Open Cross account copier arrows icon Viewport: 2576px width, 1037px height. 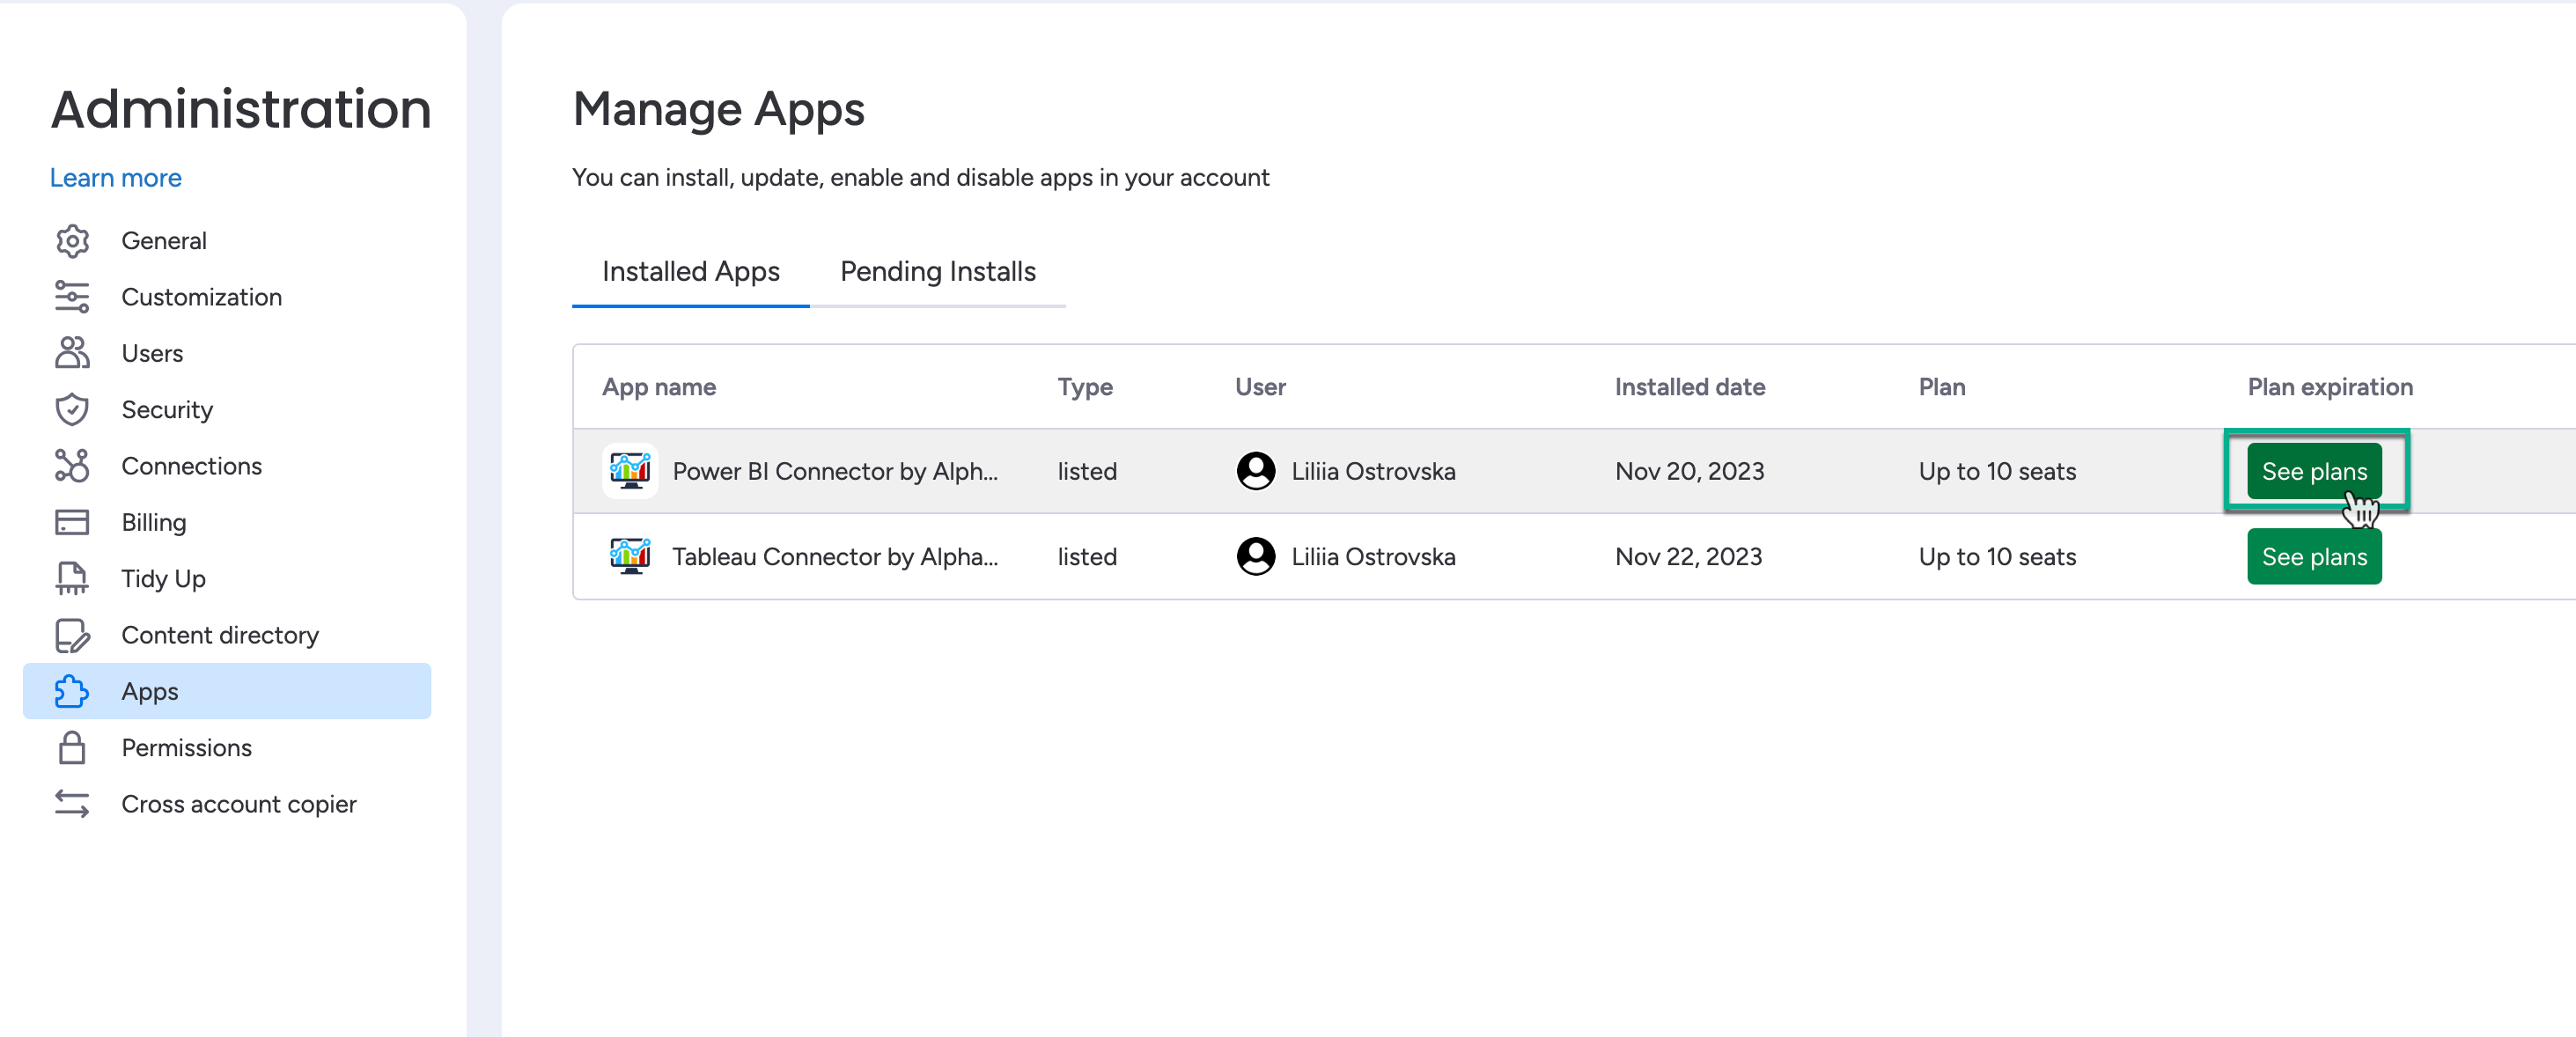pyautogui.click(x=72, y=804)
